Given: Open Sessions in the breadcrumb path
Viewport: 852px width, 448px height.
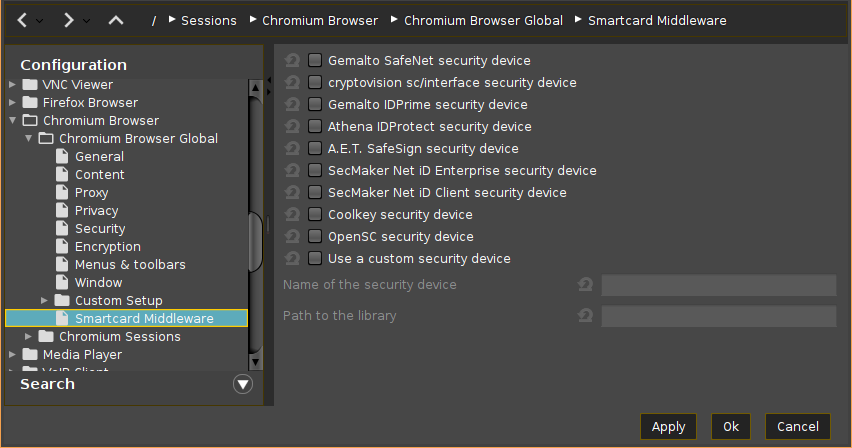Looking at the screenshot, I should 209,20.
